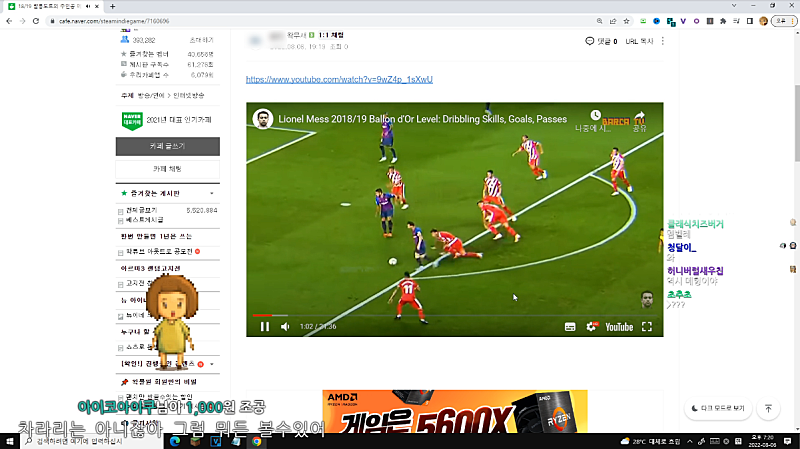The image size is (800, 449).
Task: Expand the section arrow beside the red dot
Action: click(x=212, y=364)
